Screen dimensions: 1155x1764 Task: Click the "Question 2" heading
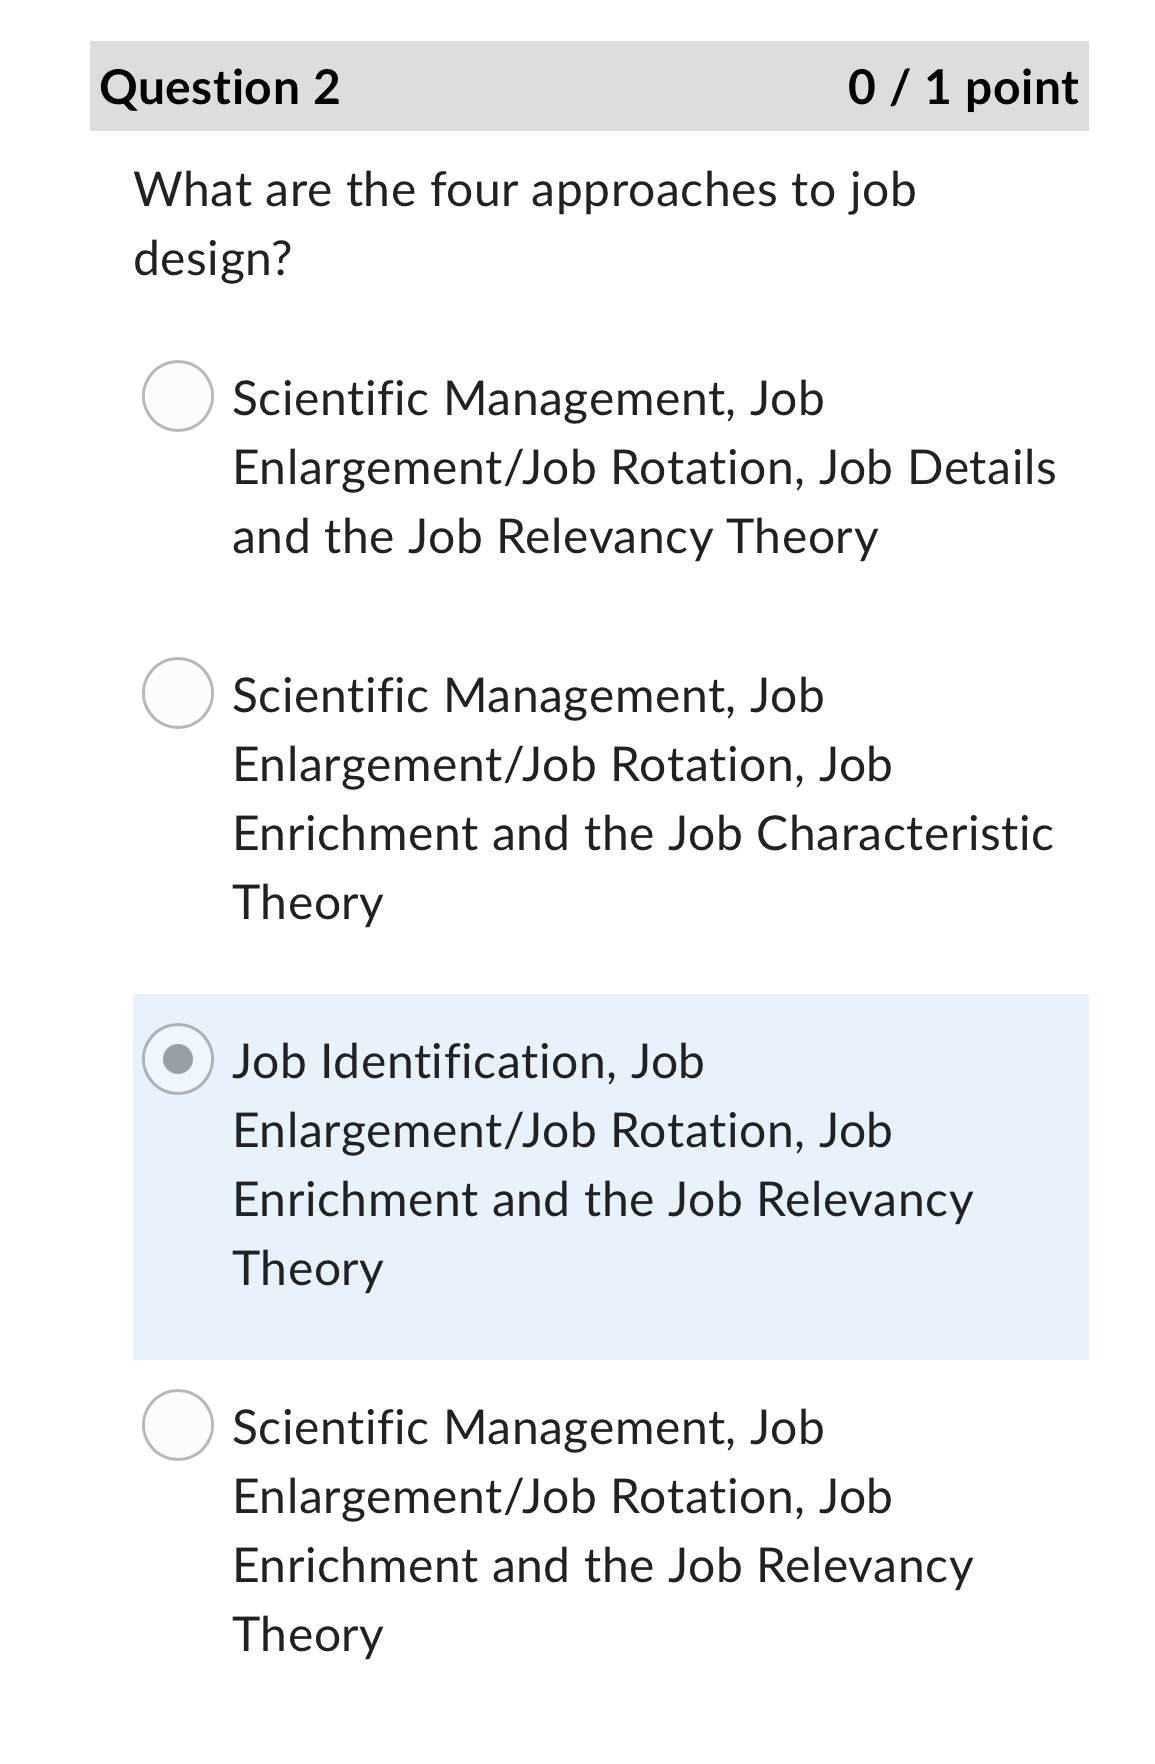(220, 88)
